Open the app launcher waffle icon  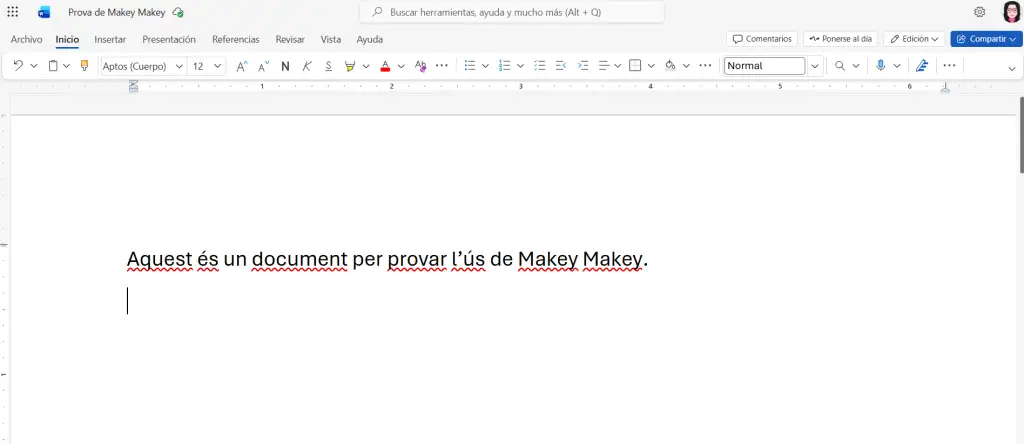point(13,12)
